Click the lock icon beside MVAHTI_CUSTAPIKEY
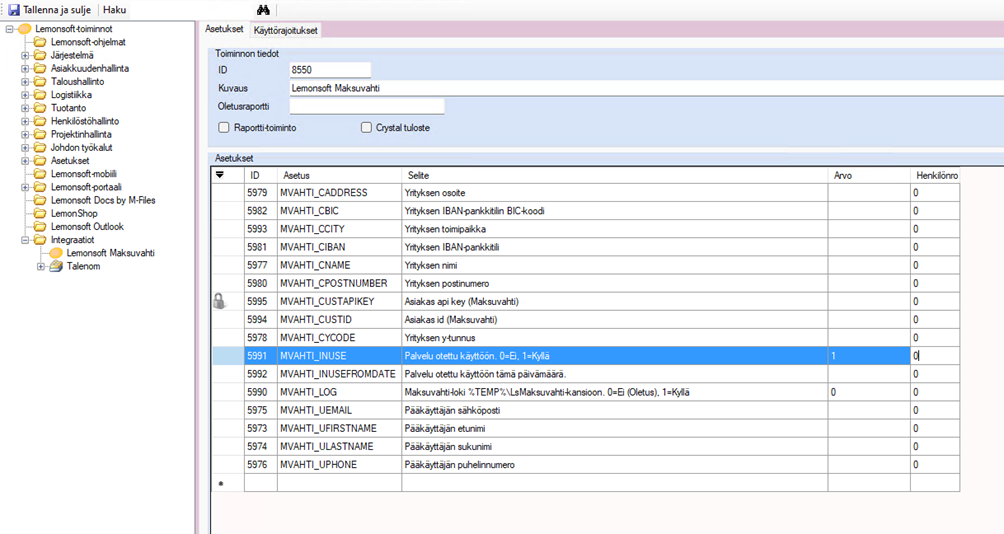The image size is (1004, 534). (220, 301)
